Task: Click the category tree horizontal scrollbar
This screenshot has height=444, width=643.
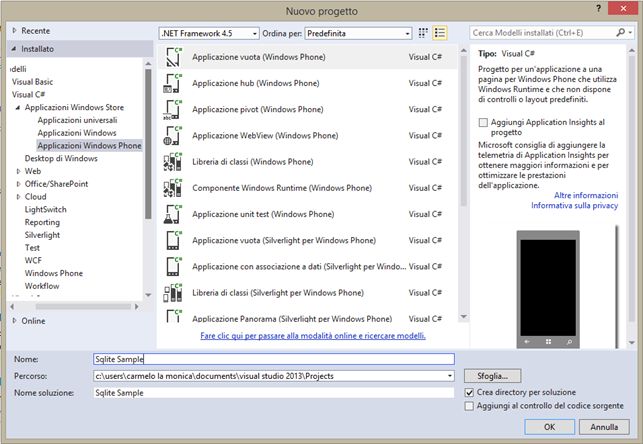Action: [83, 306]
